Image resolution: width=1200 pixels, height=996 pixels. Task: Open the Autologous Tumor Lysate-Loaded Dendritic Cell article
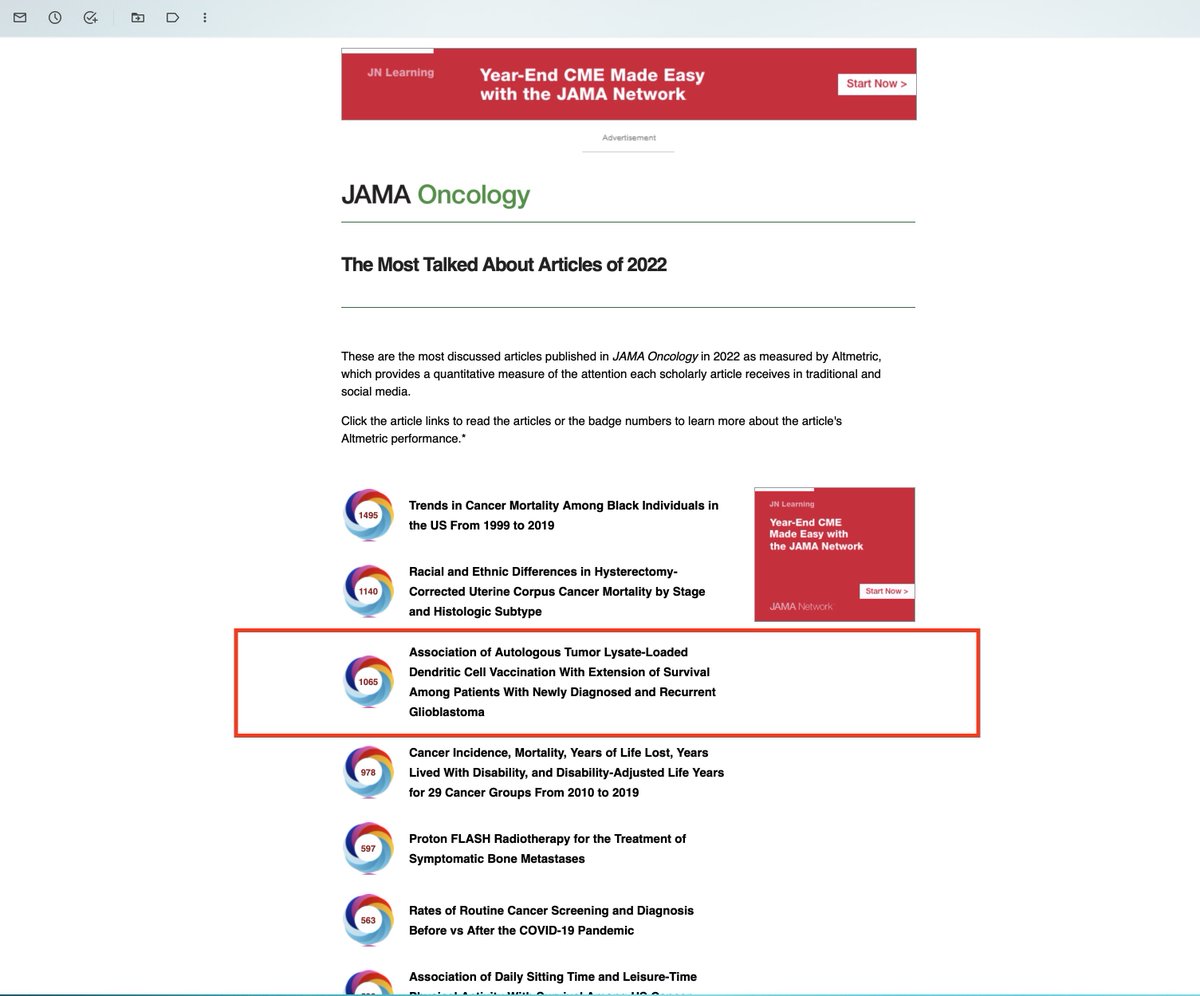pos(562,682)
